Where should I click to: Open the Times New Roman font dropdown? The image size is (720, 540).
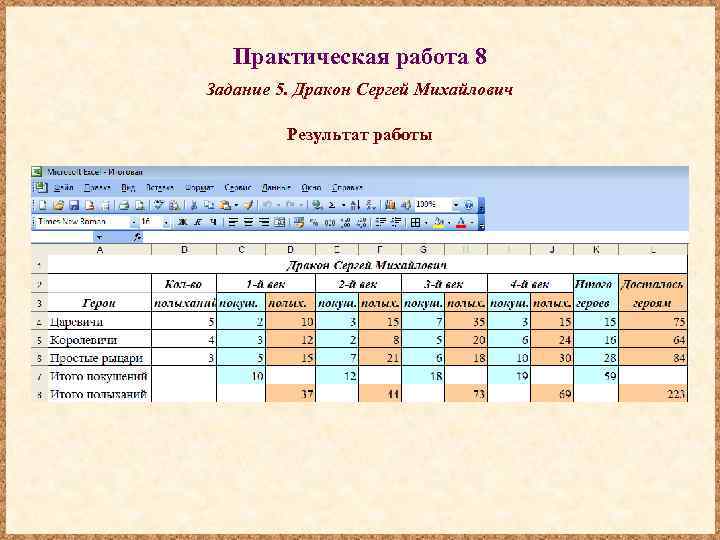tap(134, 223)
